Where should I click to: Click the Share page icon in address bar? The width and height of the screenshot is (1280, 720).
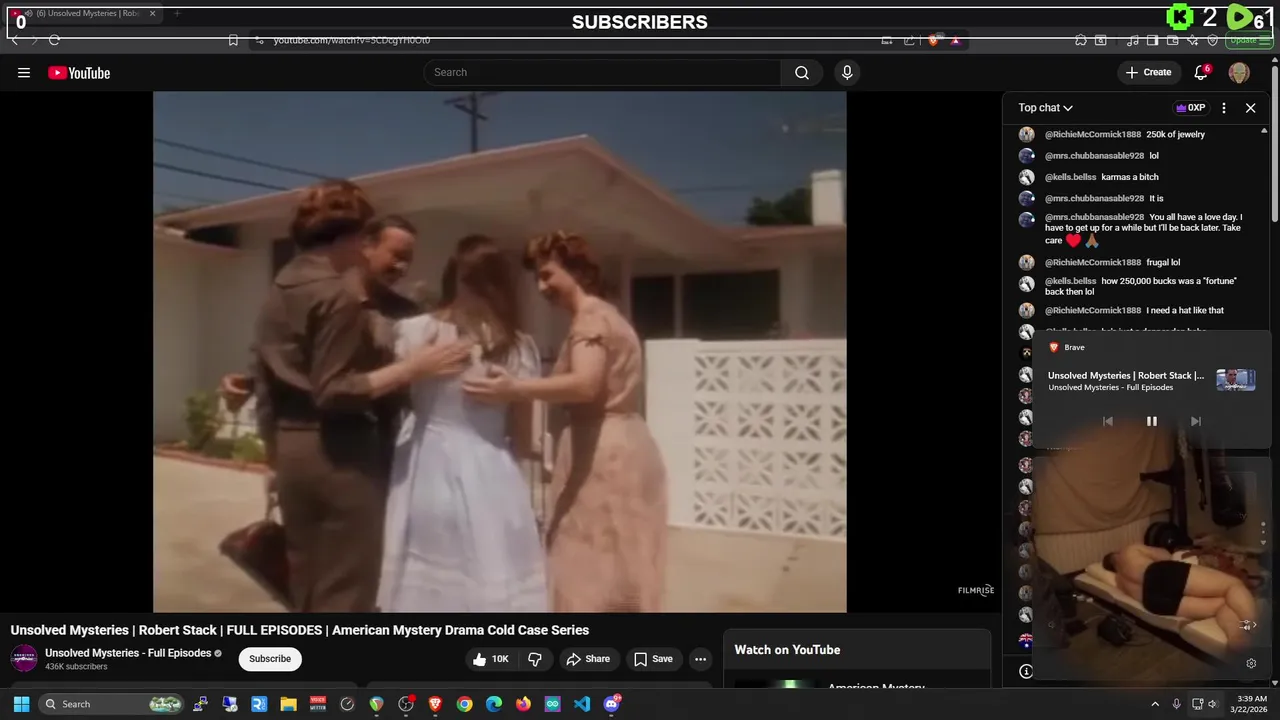click(909, 40)
